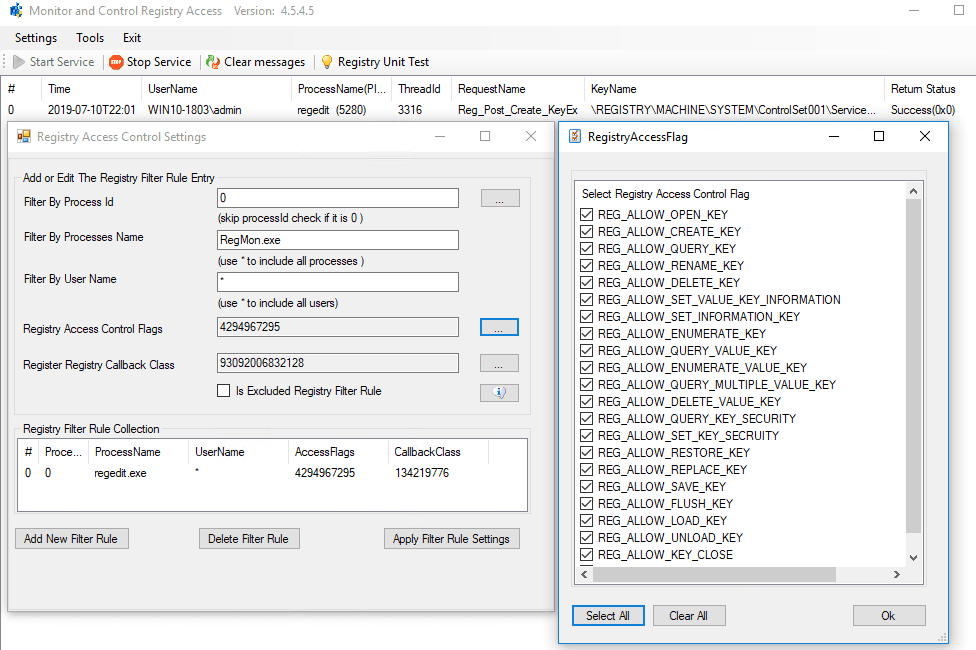The image size is (976, 650).
Task: Toggle REG_ALLOW_DELETE_VALUE_KEY checkbox
Action: tap(586, 402)
